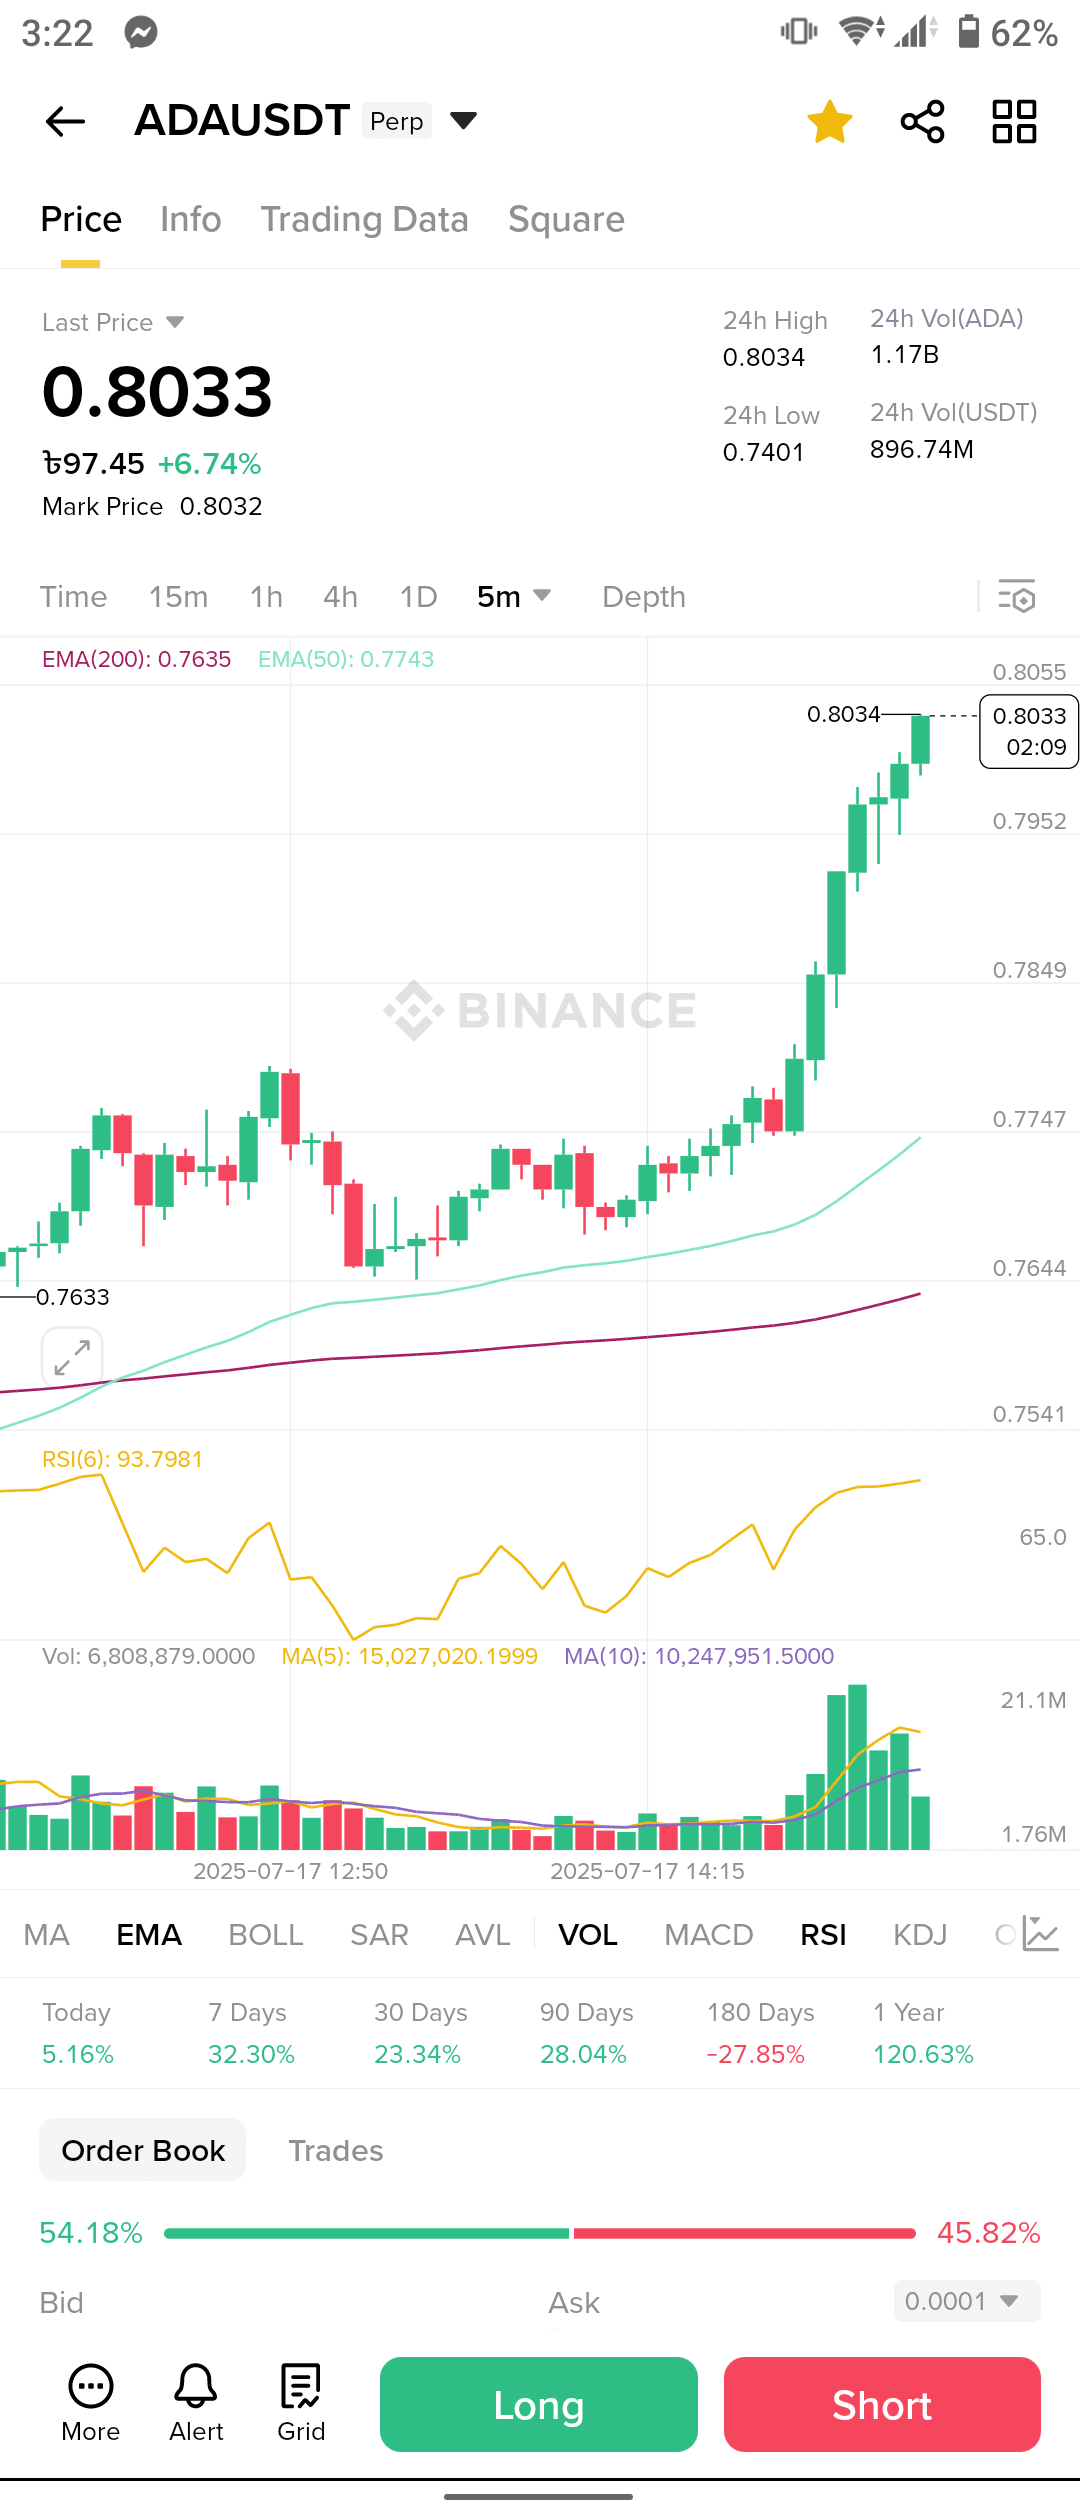Select the 15m chart interval

(179, 597)
